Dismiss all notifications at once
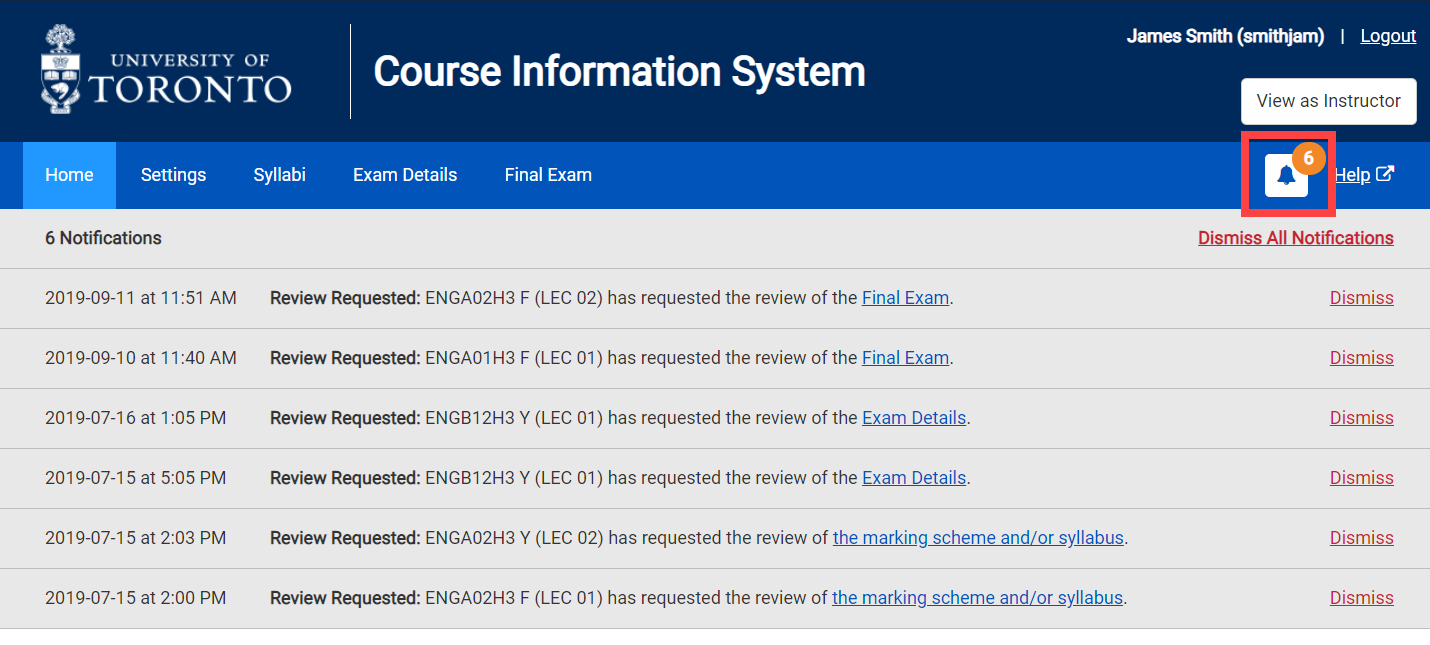The image size is (1430, 645). (x=1295, y=238)
